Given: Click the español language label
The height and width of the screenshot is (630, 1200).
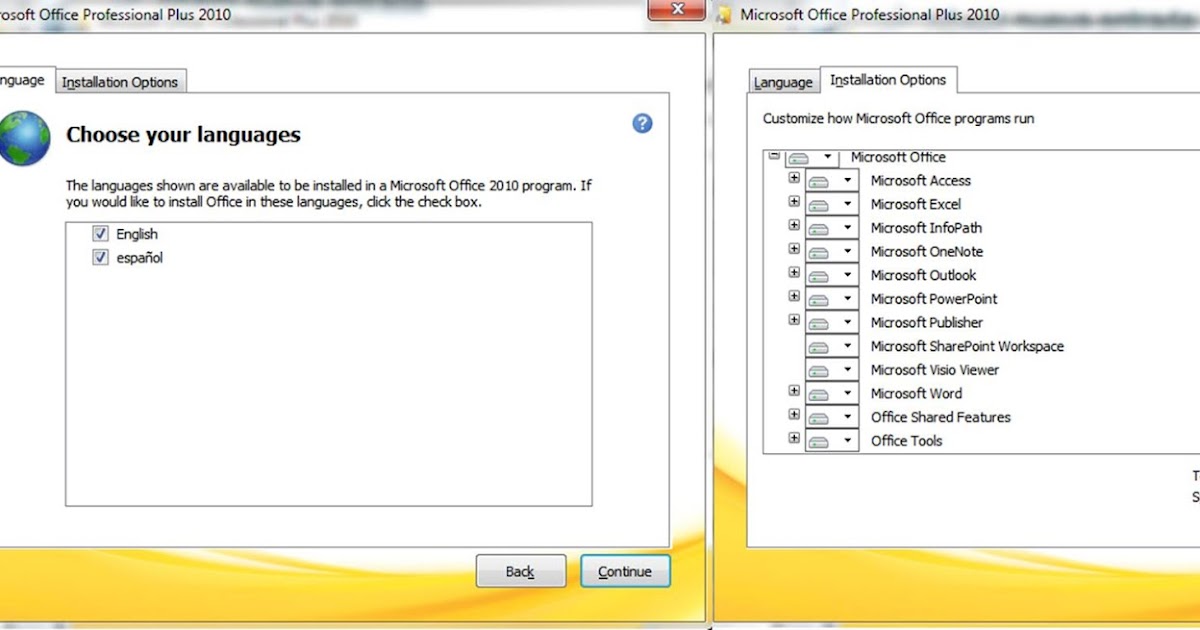Looking at the screenshot, I should [139, 258].
